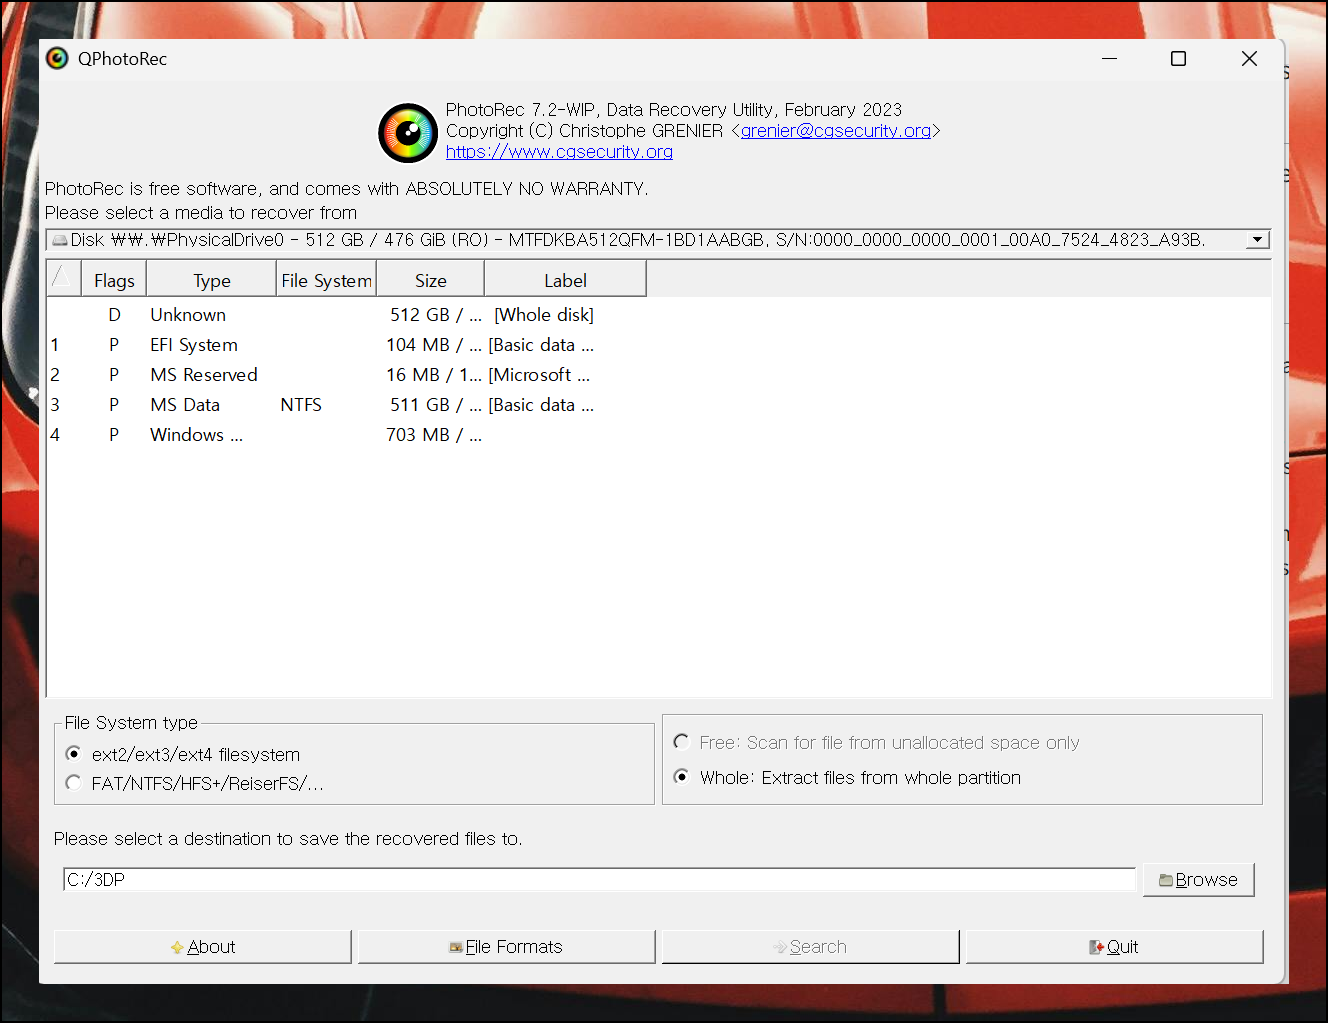Click the grenier@cgsecurity.org email link
The width and height of the screenshot is (1328, 1023).
click(836, 131)
